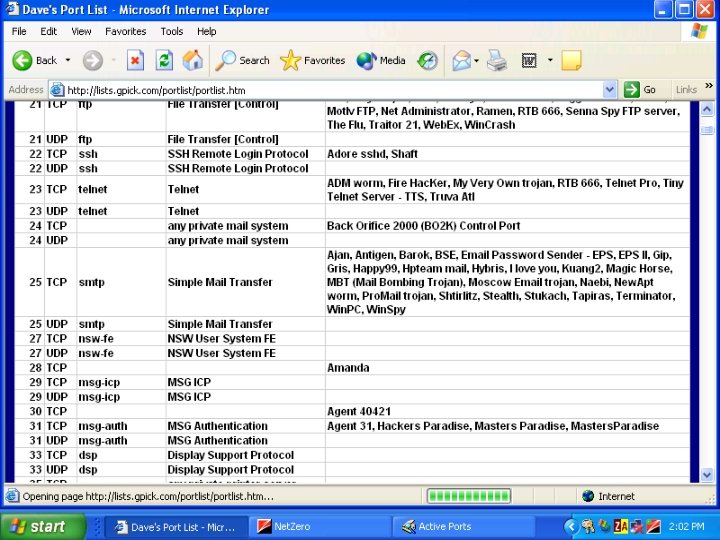Switch to the NetZero taskbar button
The height and width of the screenshot is (540, 720).
point(321,527)
